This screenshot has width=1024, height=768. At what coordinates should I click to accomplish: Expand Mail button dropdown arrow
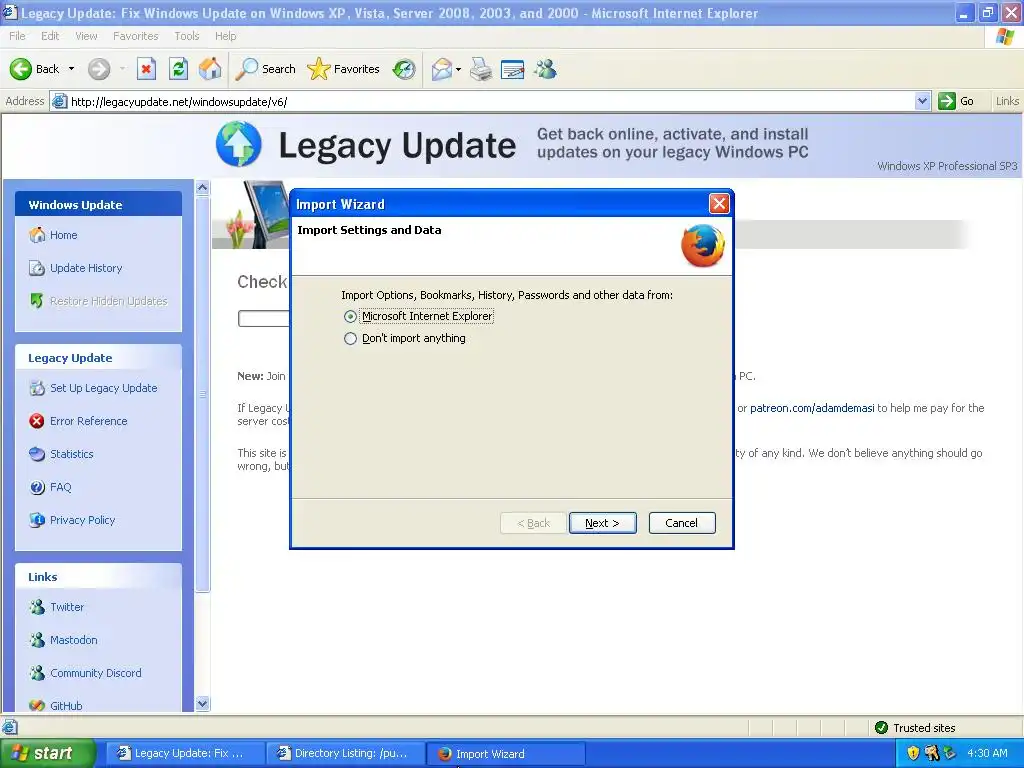point(458,69)
